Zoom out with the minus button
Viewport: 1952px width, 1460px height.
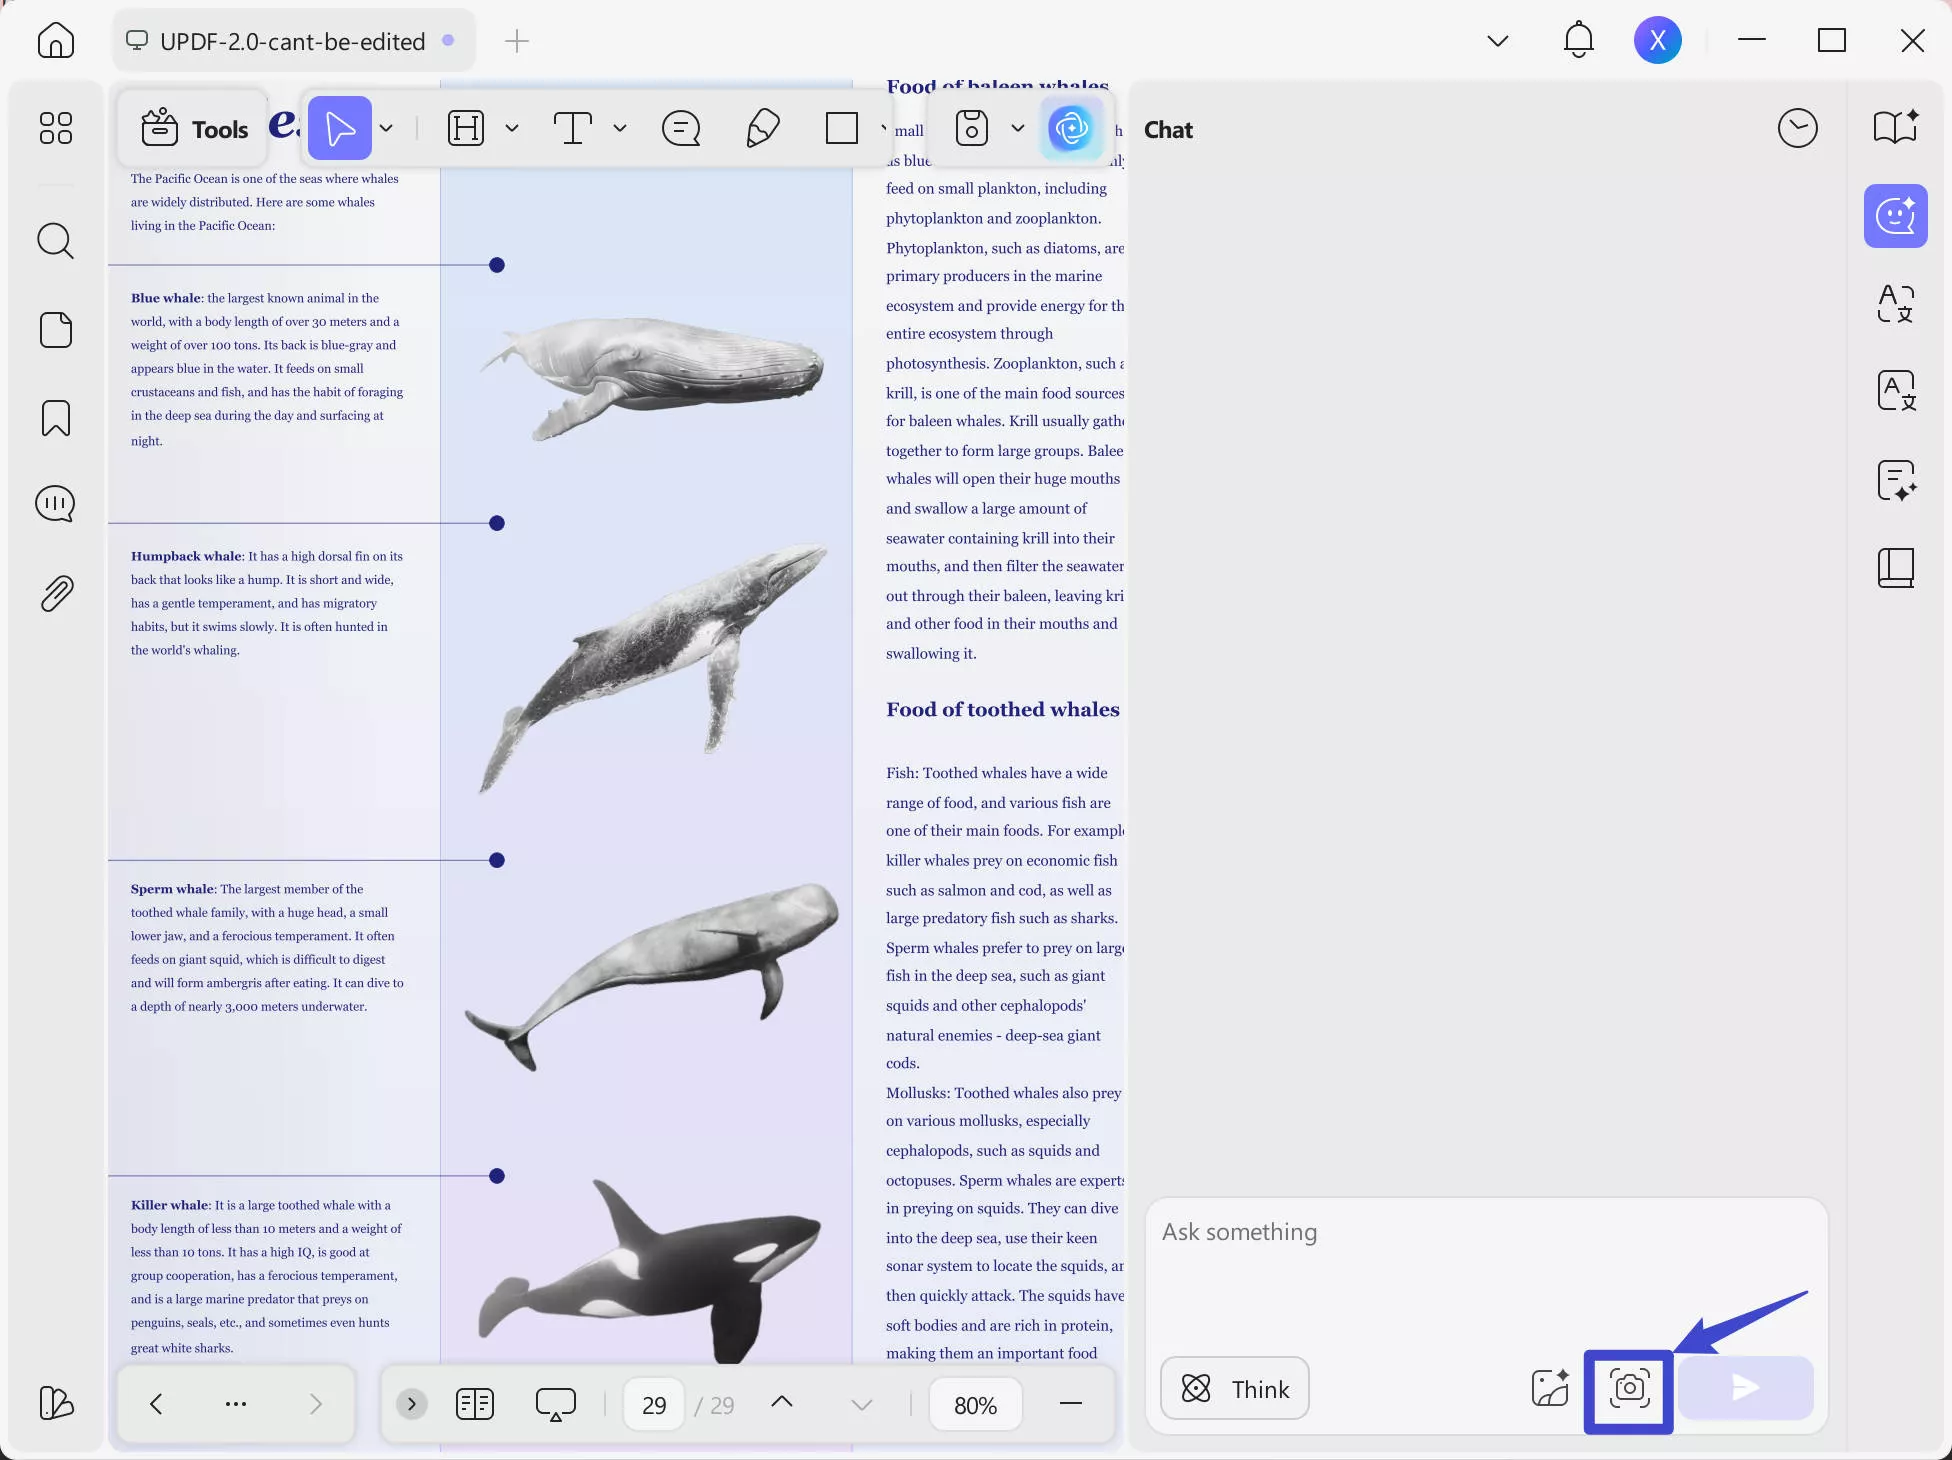(1070, 1404)
